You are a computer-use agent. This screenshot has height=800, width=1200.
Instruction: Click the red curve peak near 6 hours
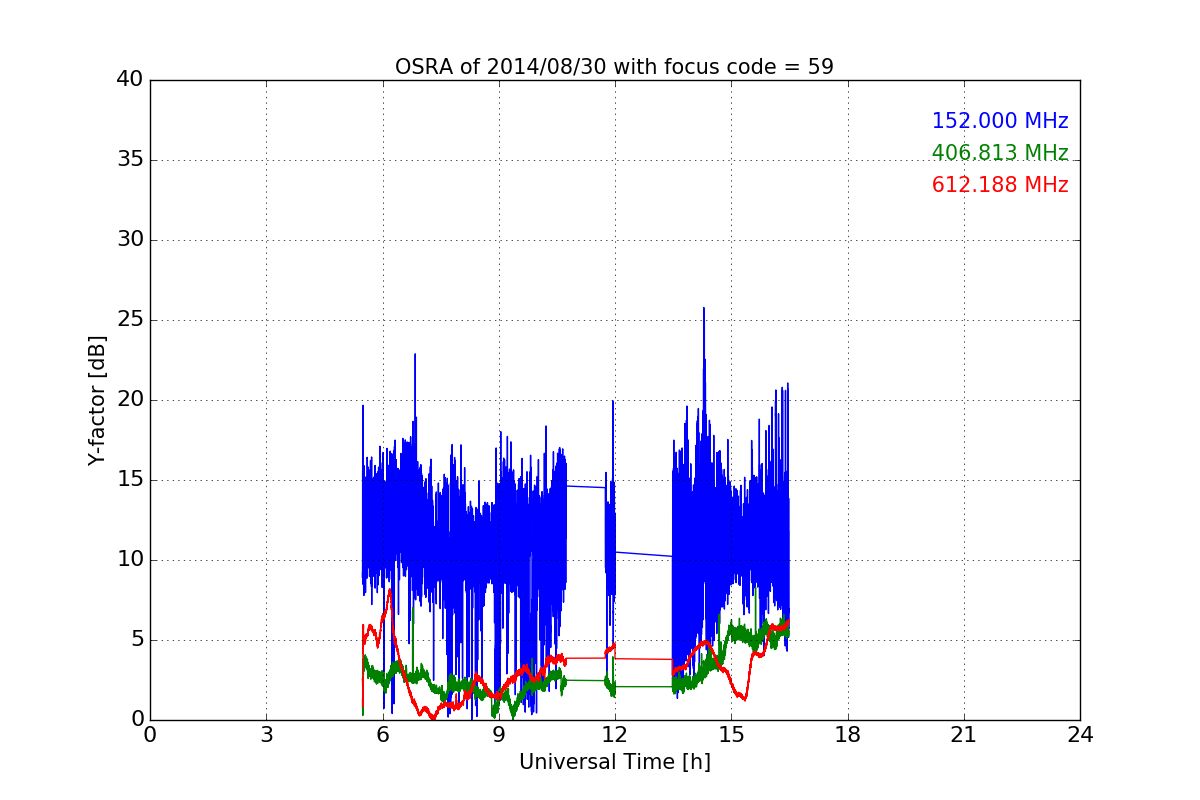click(x=390, y=591)
